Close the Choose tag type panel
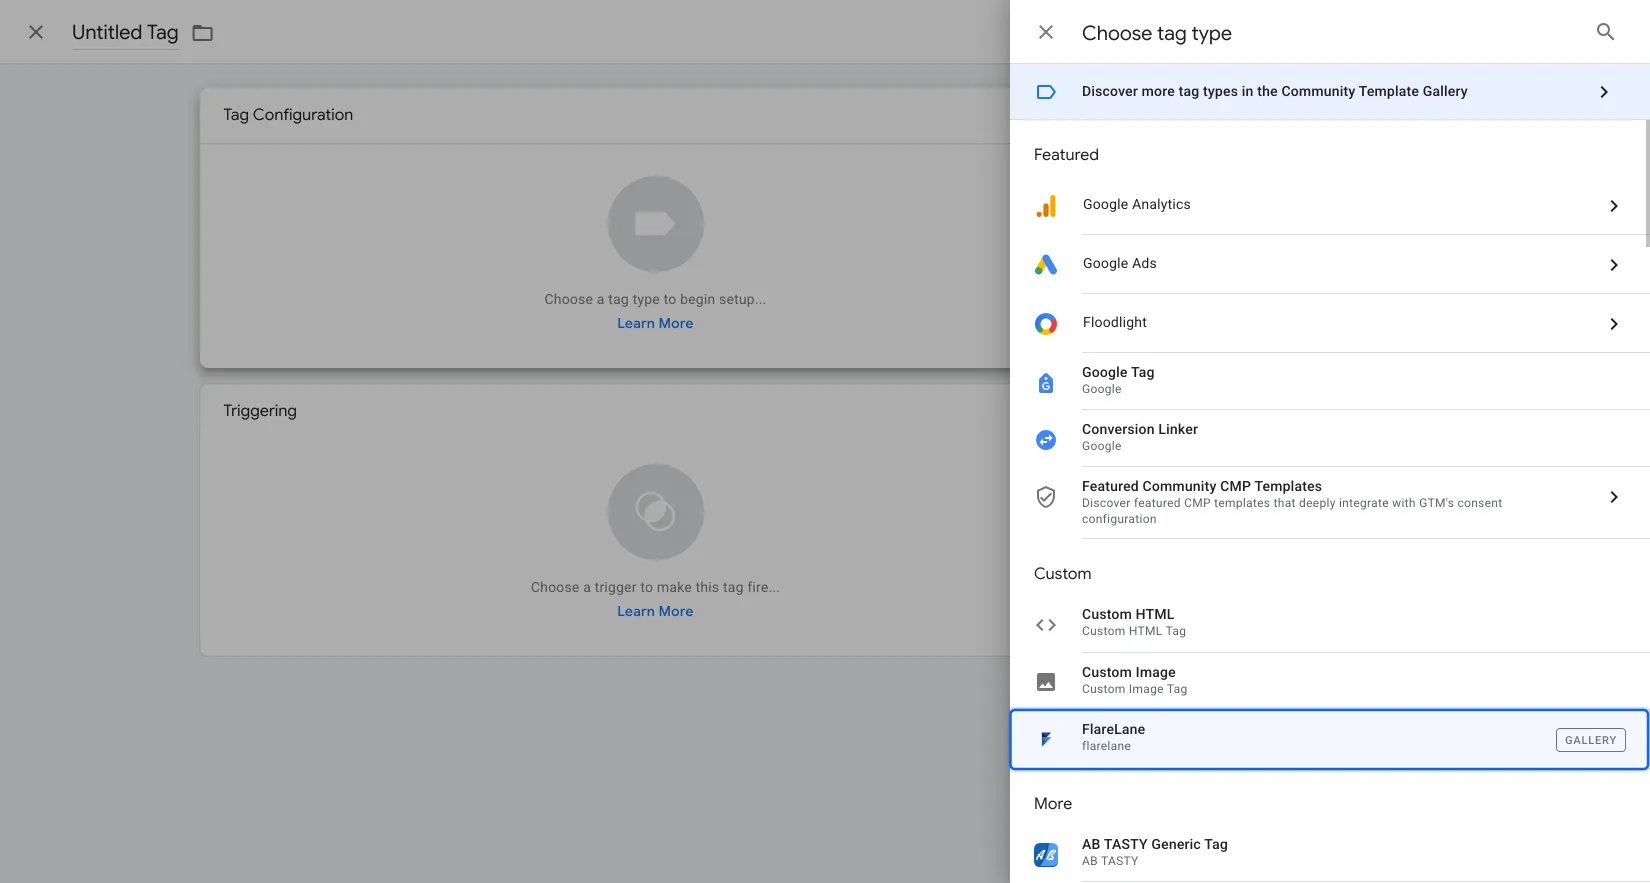1650x883 pixels. pyautogui.click(x=1046, y=32)
